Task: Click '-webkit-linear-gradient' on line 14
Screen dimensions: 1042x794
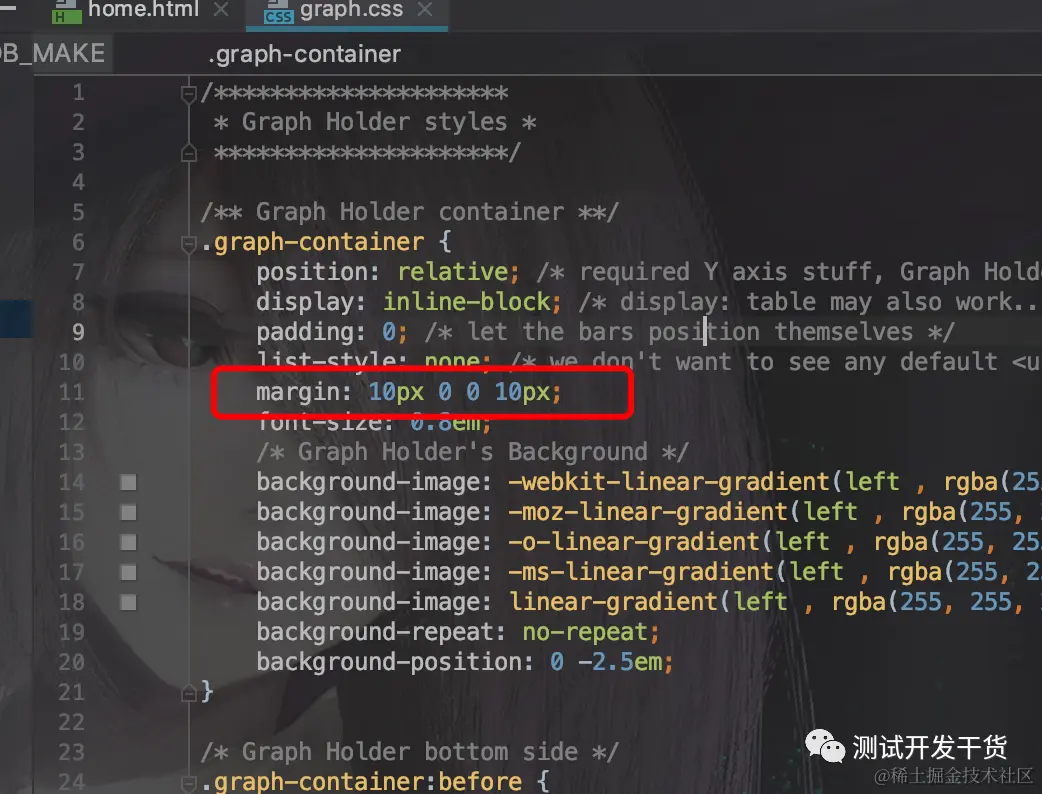Action: (x=670, y=482)
